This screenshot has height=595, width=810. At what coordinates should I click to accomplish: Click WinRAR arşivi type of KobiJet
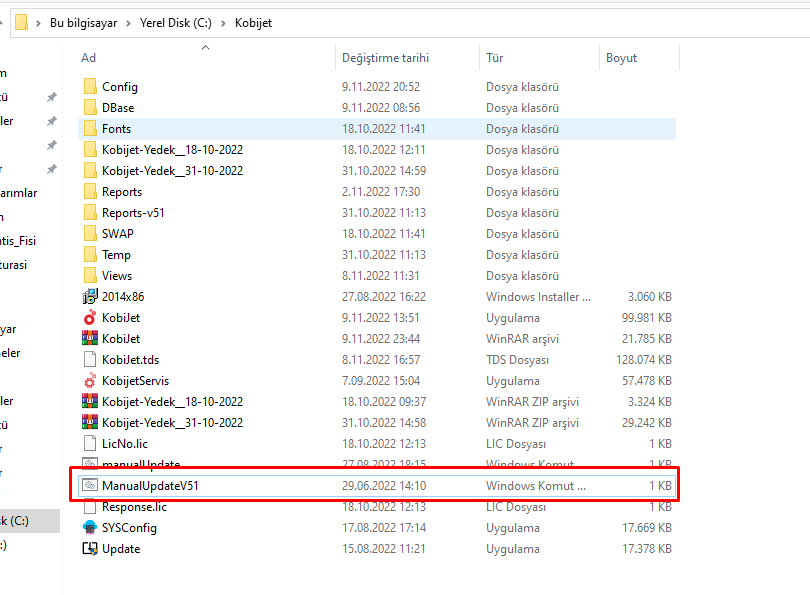(522, 338)
